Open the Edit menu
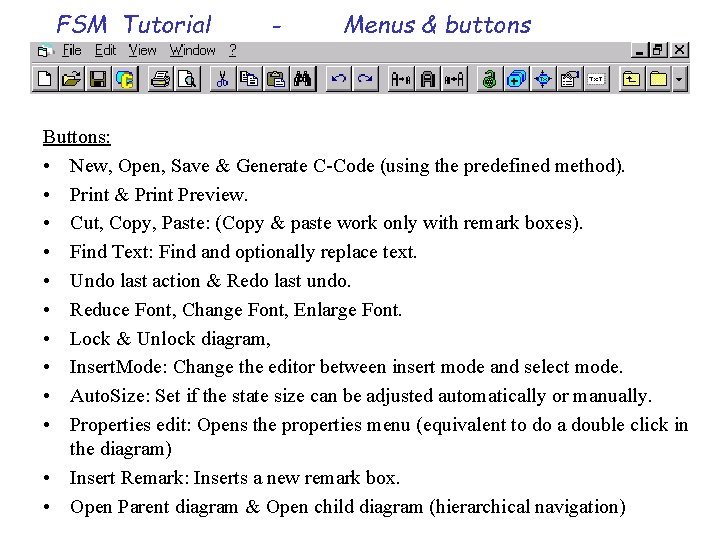The width and height of the screenshot is (720, 540). [105, 50]
